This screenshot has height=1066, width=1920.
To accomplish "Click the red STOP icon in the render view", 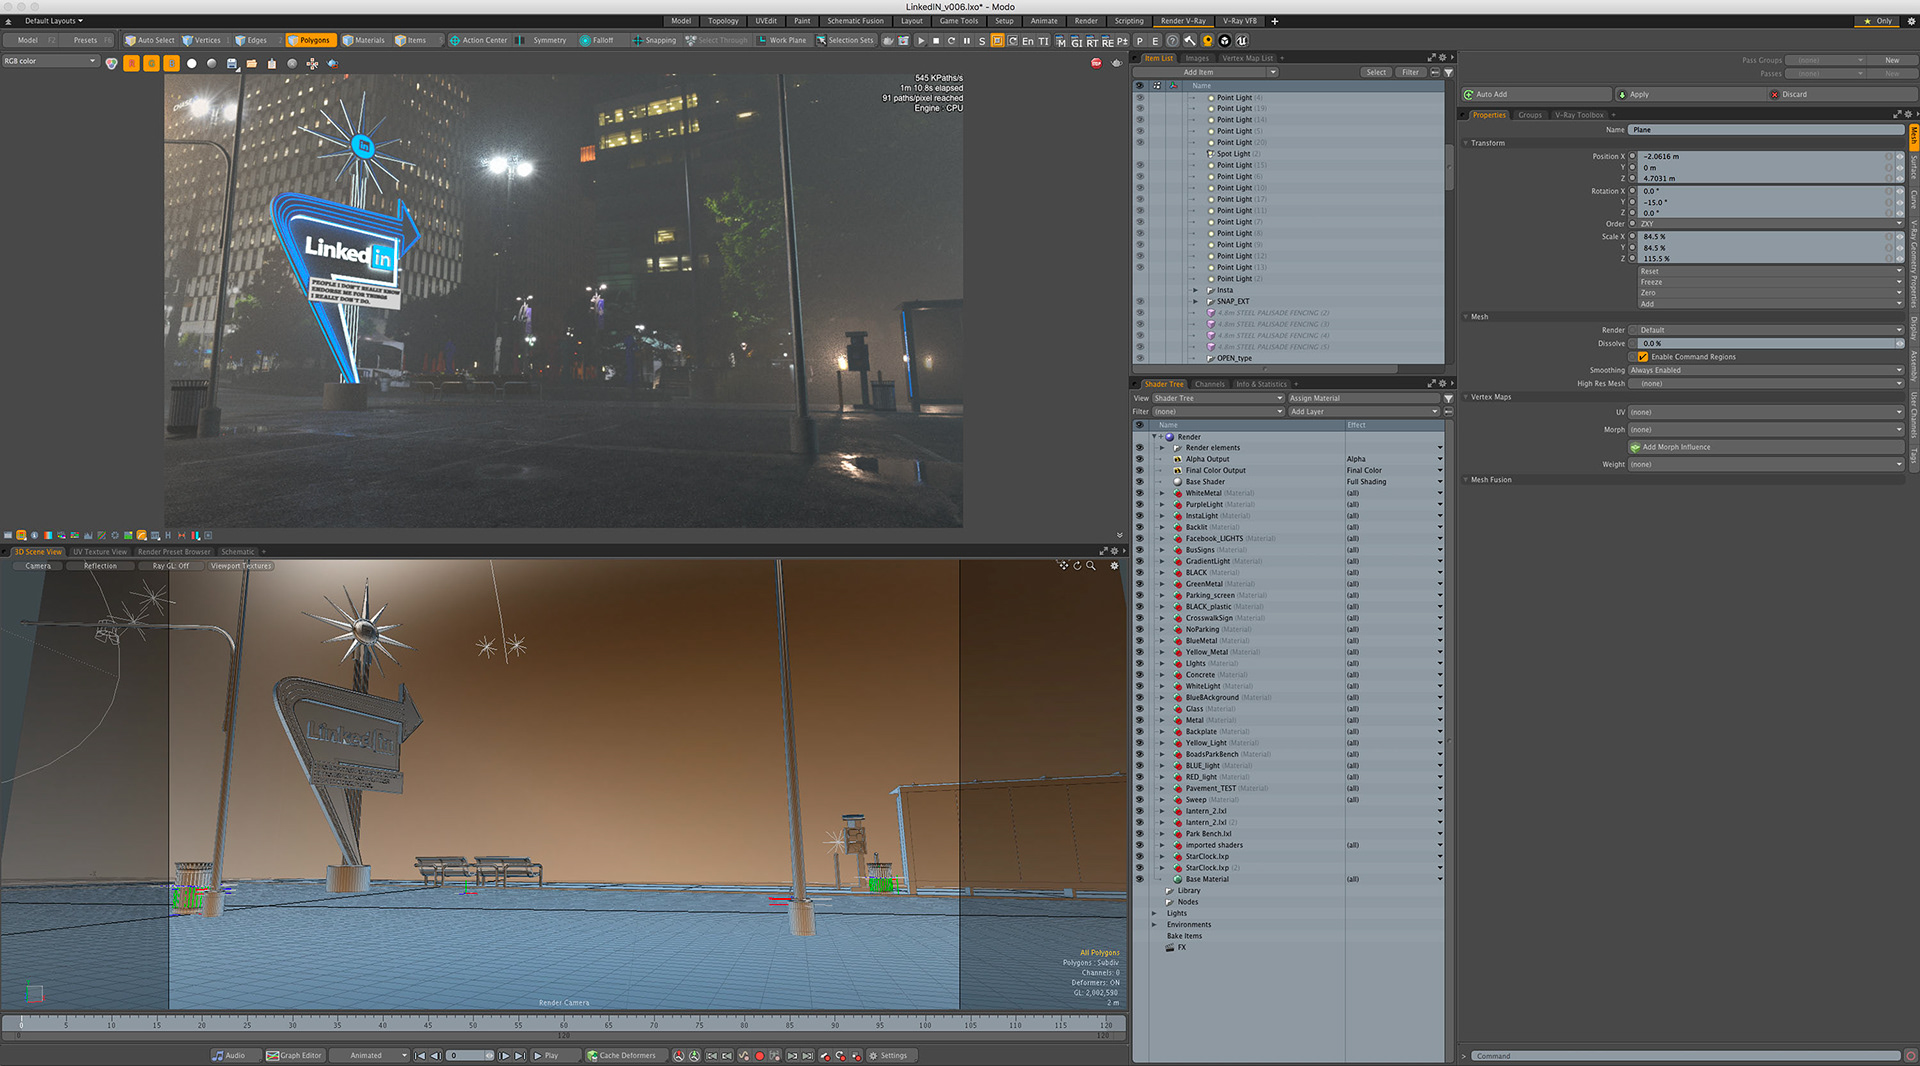I will [1096, 63].
